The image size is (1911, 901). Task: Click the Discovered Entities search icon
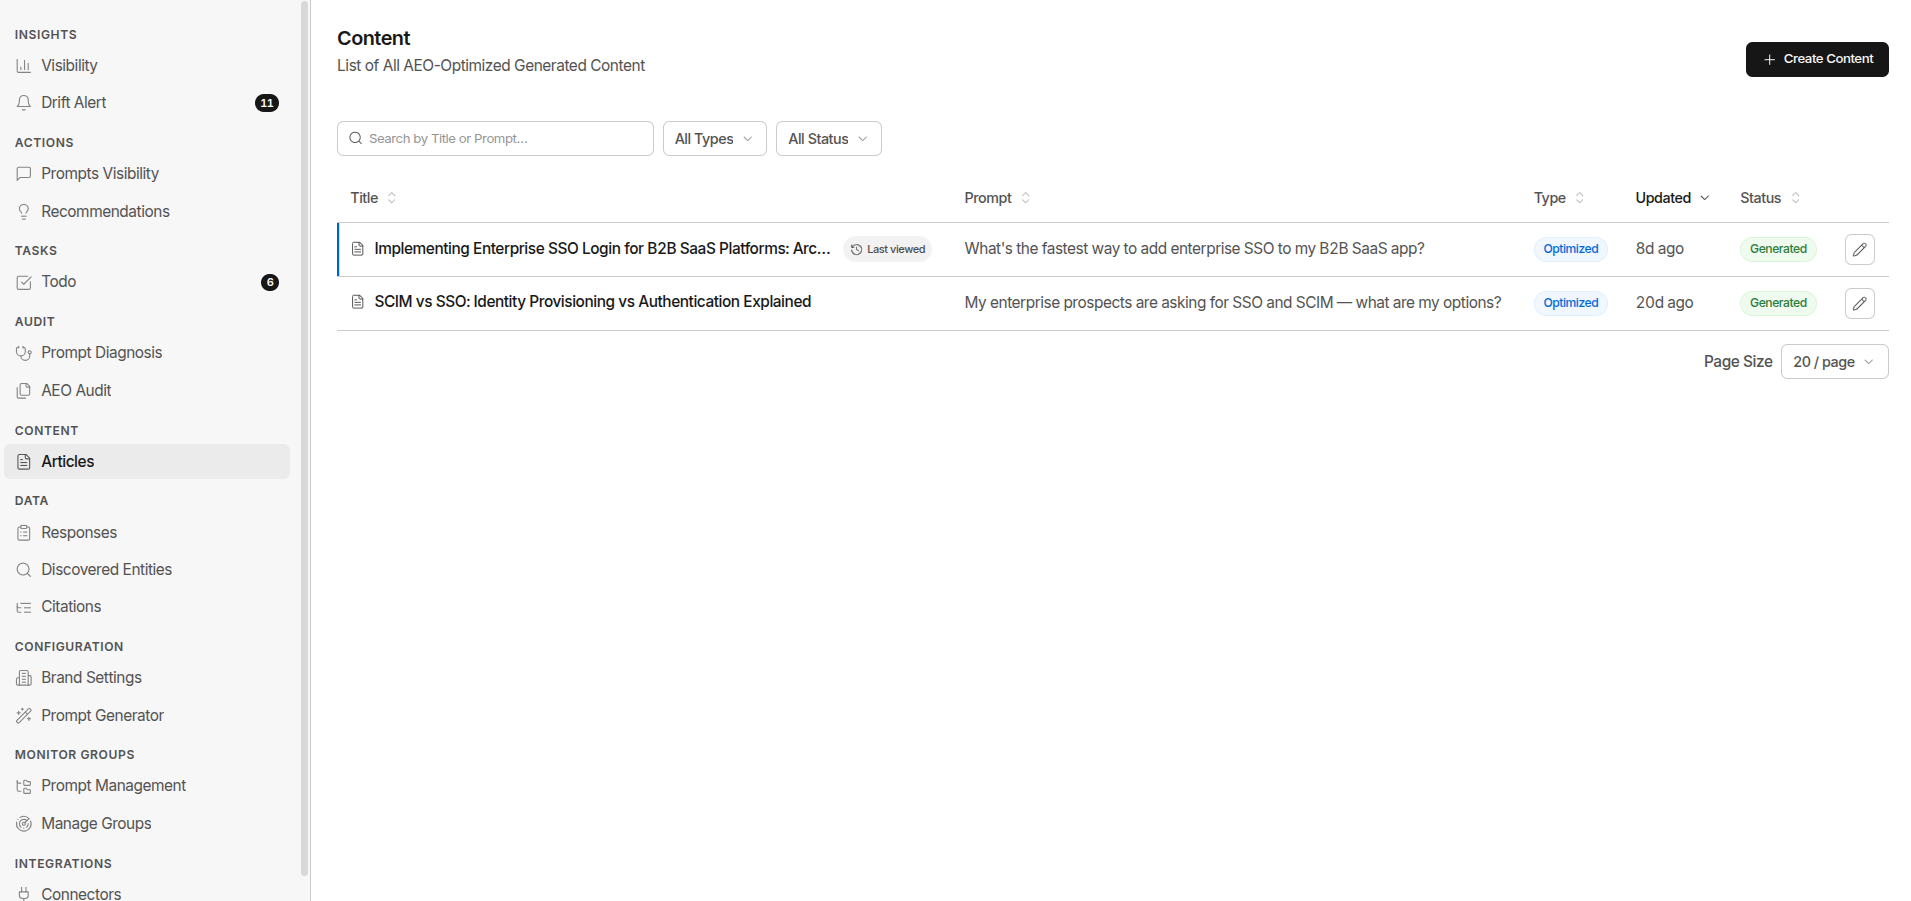point(24,570)
